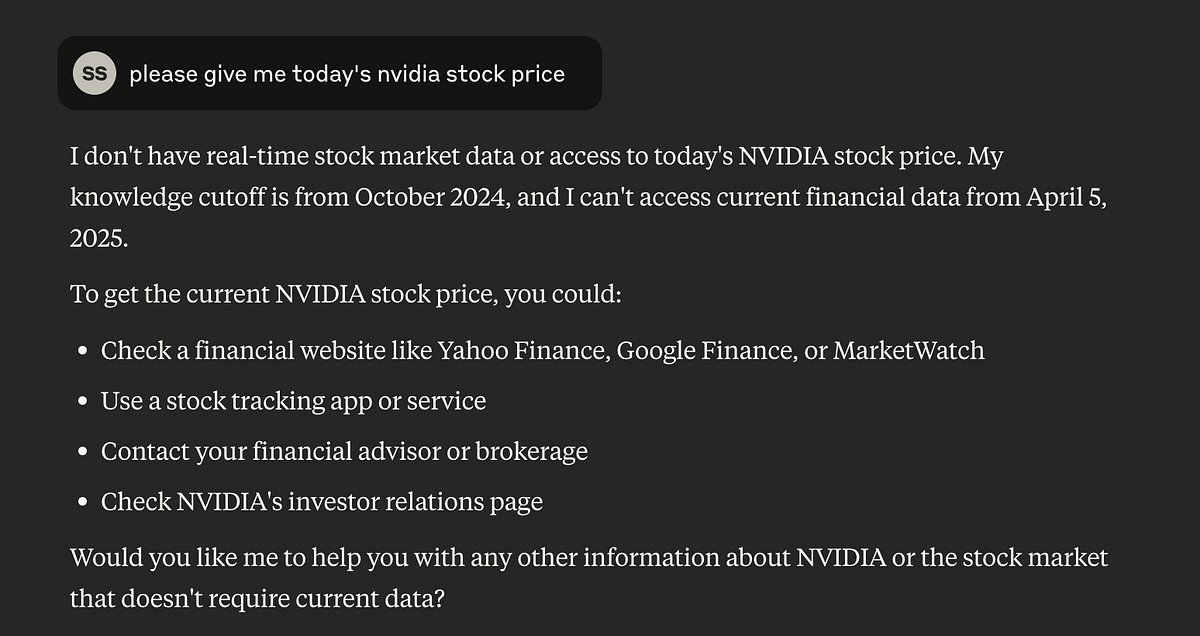Click the bullet dot before "Check NVIDIA's investor relations"

(83, 502)
